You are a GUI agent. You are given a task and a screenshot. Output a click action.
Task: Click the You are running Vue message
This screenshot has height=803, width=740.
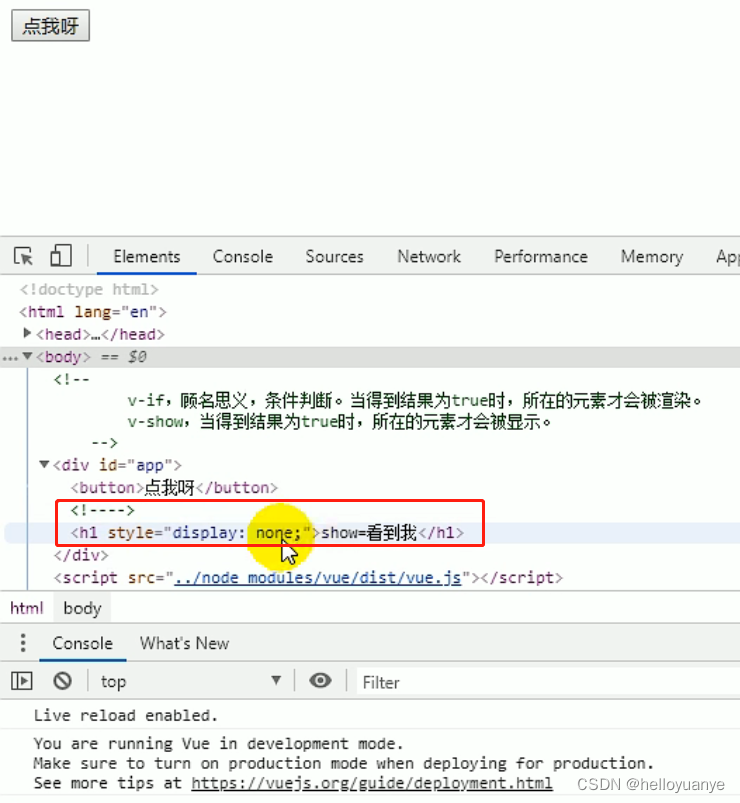219,743
